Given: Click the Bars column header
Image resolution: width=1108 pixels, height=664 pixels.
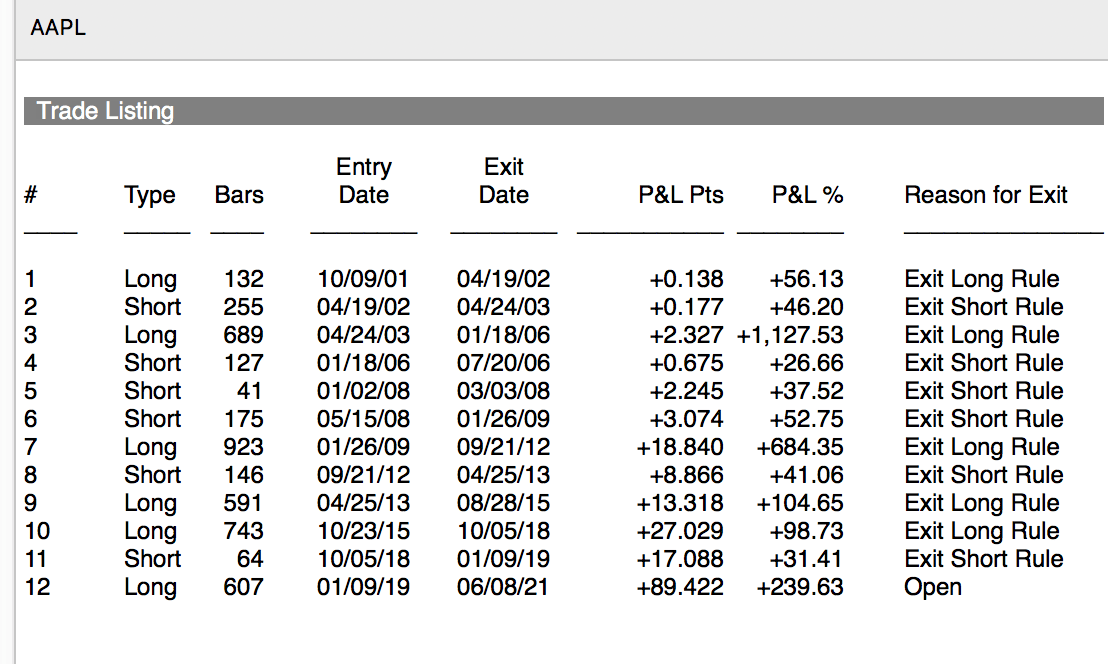Looking at the screenshot, I should [x=239, y=195].
